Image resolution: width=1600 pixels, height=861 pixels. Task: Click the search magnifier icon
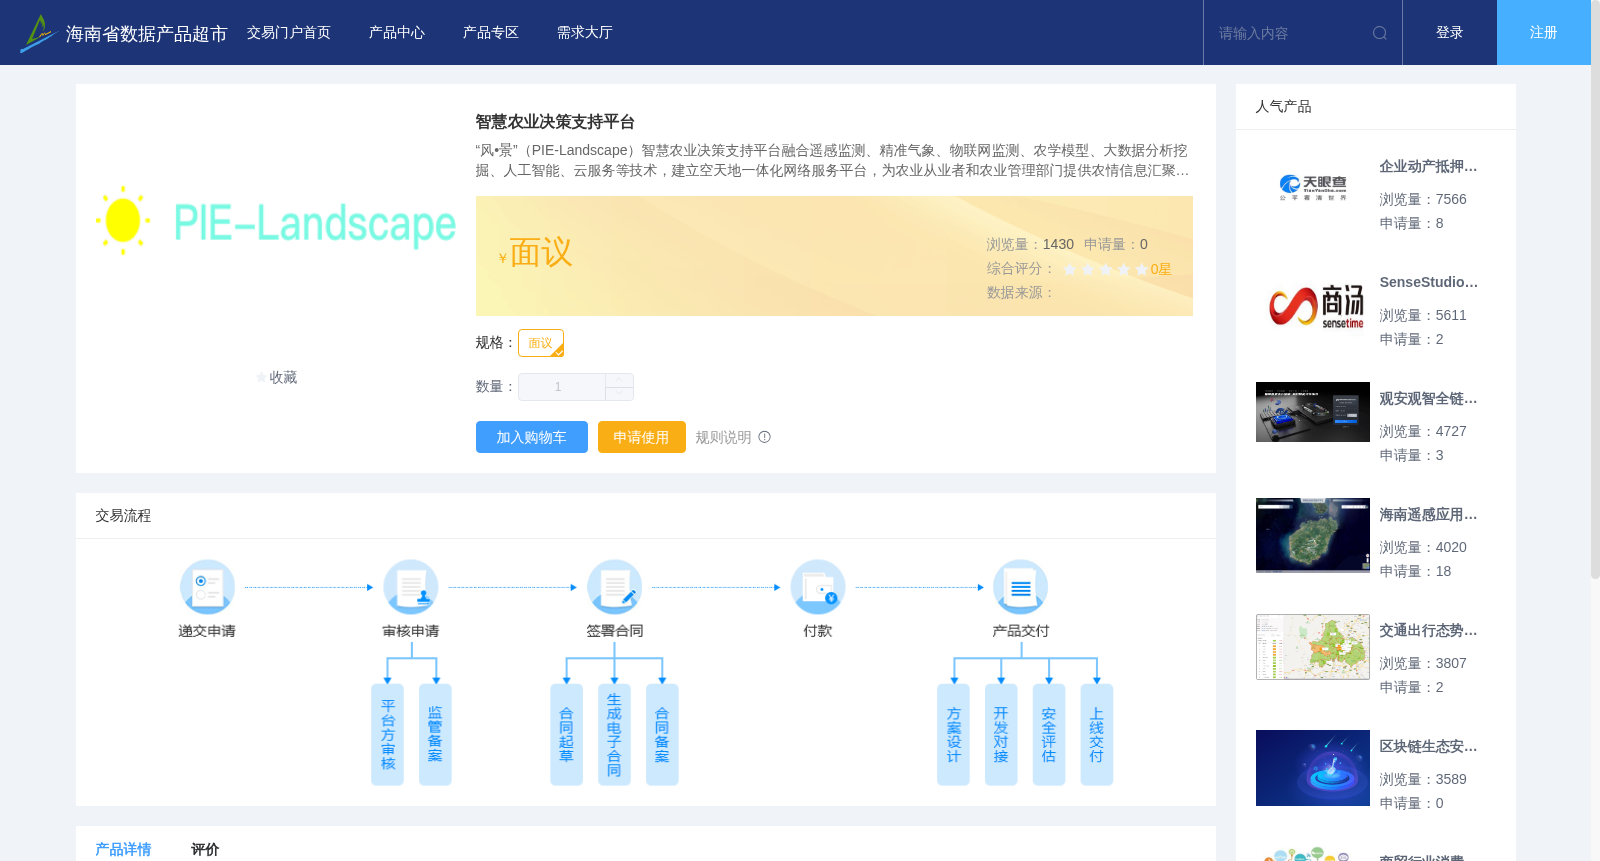pos(1380,33)
